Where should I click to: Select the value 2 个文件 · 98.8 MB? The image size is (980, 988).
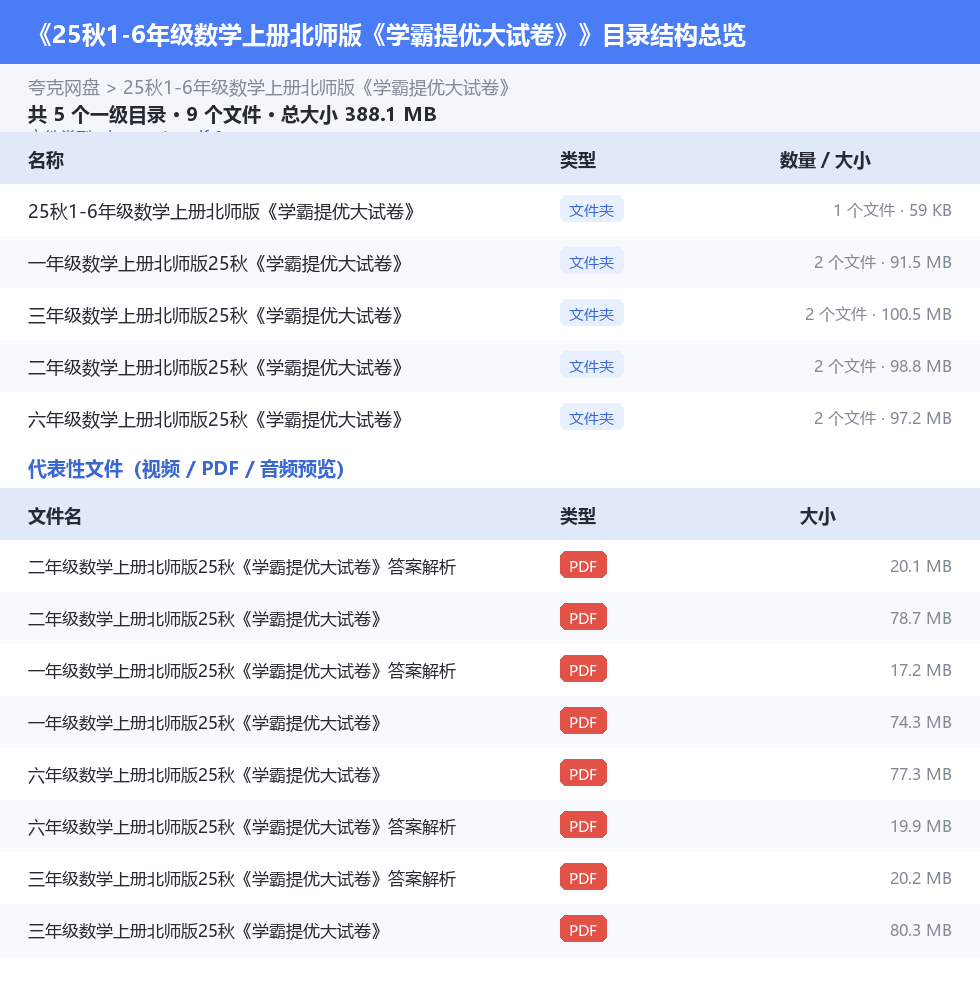(x=883, y=366)
